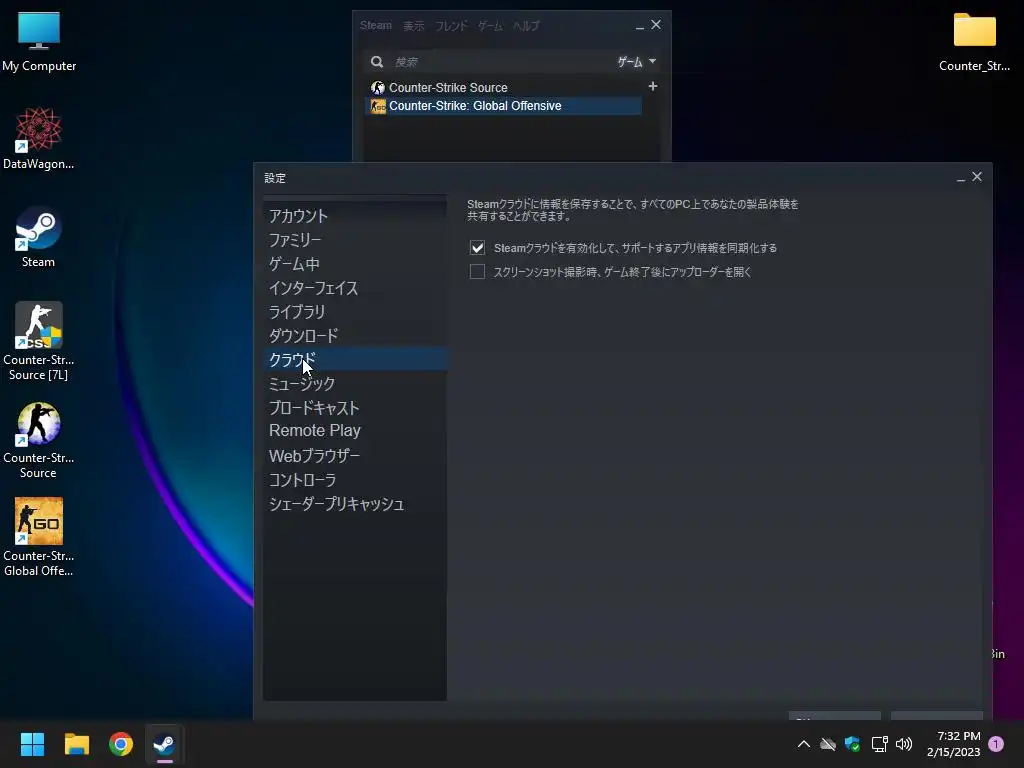This screenshot has height=768, width=1024.
Task: Enable the スクリーンショット uploader checkbox
Action: (477, 272)
